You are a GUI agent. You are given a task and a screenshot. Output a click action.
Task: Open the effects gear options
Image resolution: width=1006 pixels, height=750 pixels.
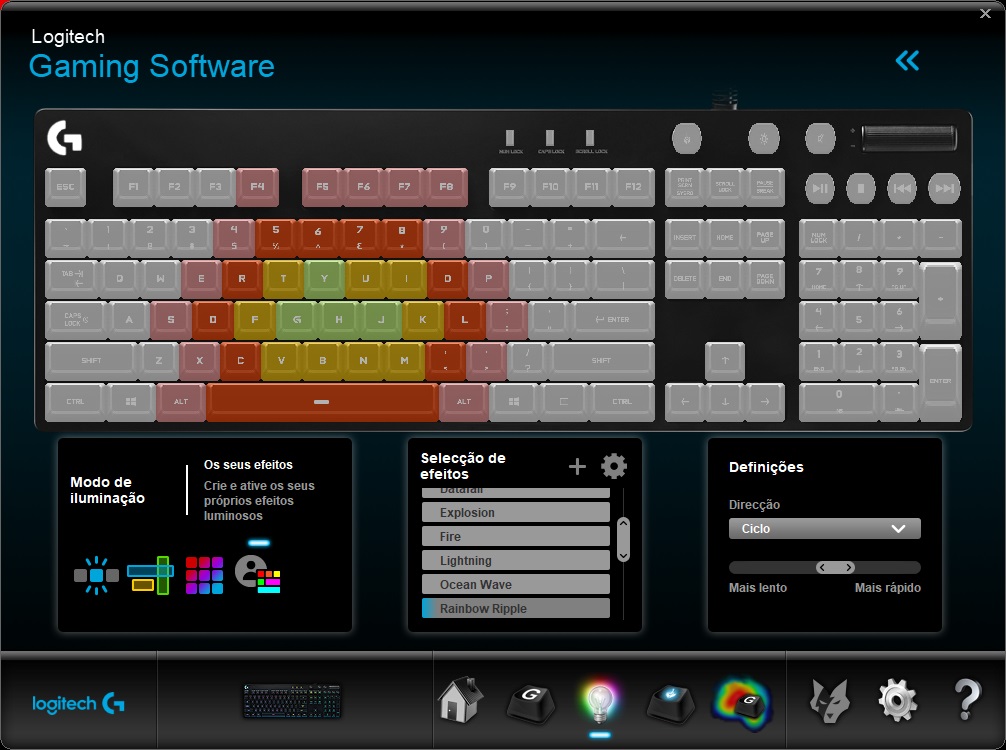pyautogui.click(x=614, y=466)
